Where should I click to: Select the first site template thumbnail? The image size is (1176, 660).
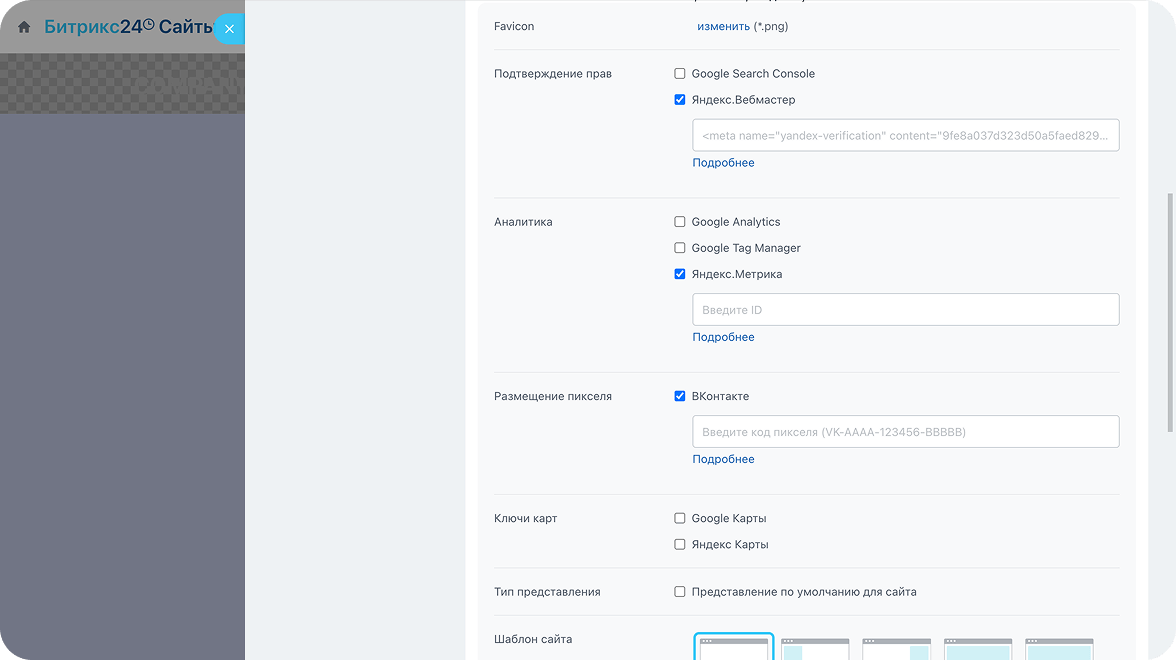(x=734, y=648)
